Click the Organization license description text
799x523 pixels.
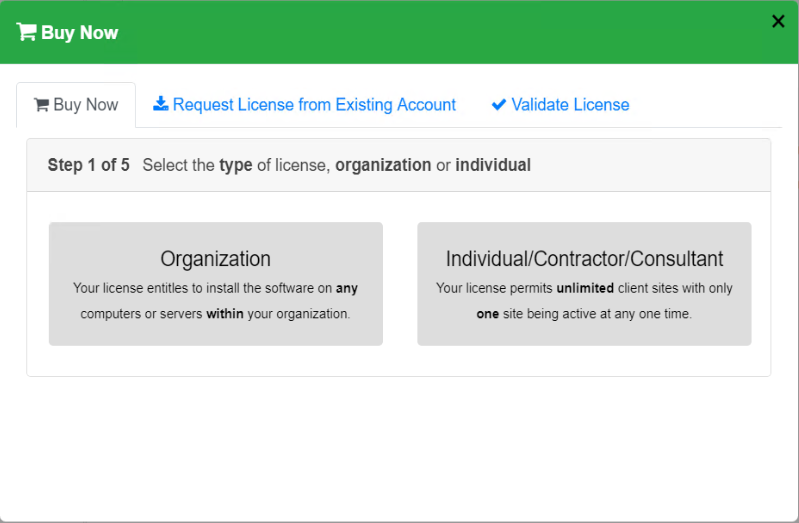[x=216, y=301]
